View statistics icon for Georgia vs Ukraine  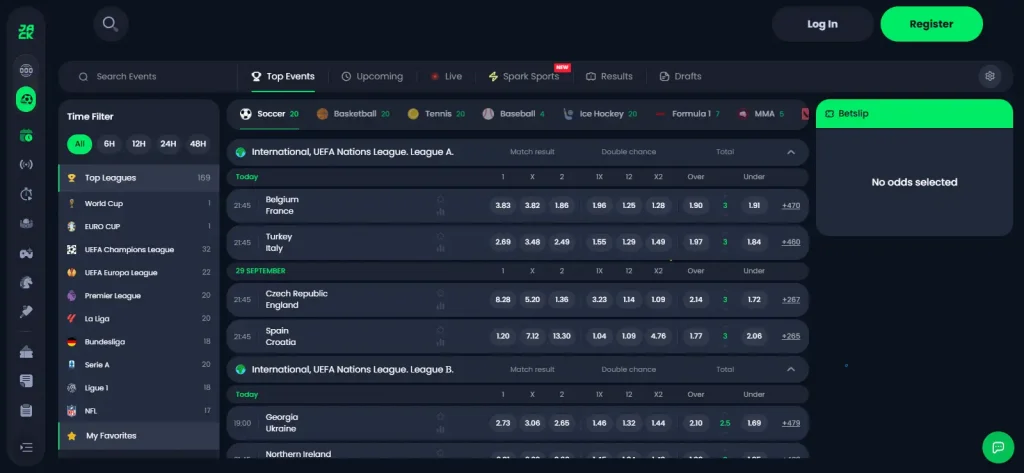pos(441,429)
